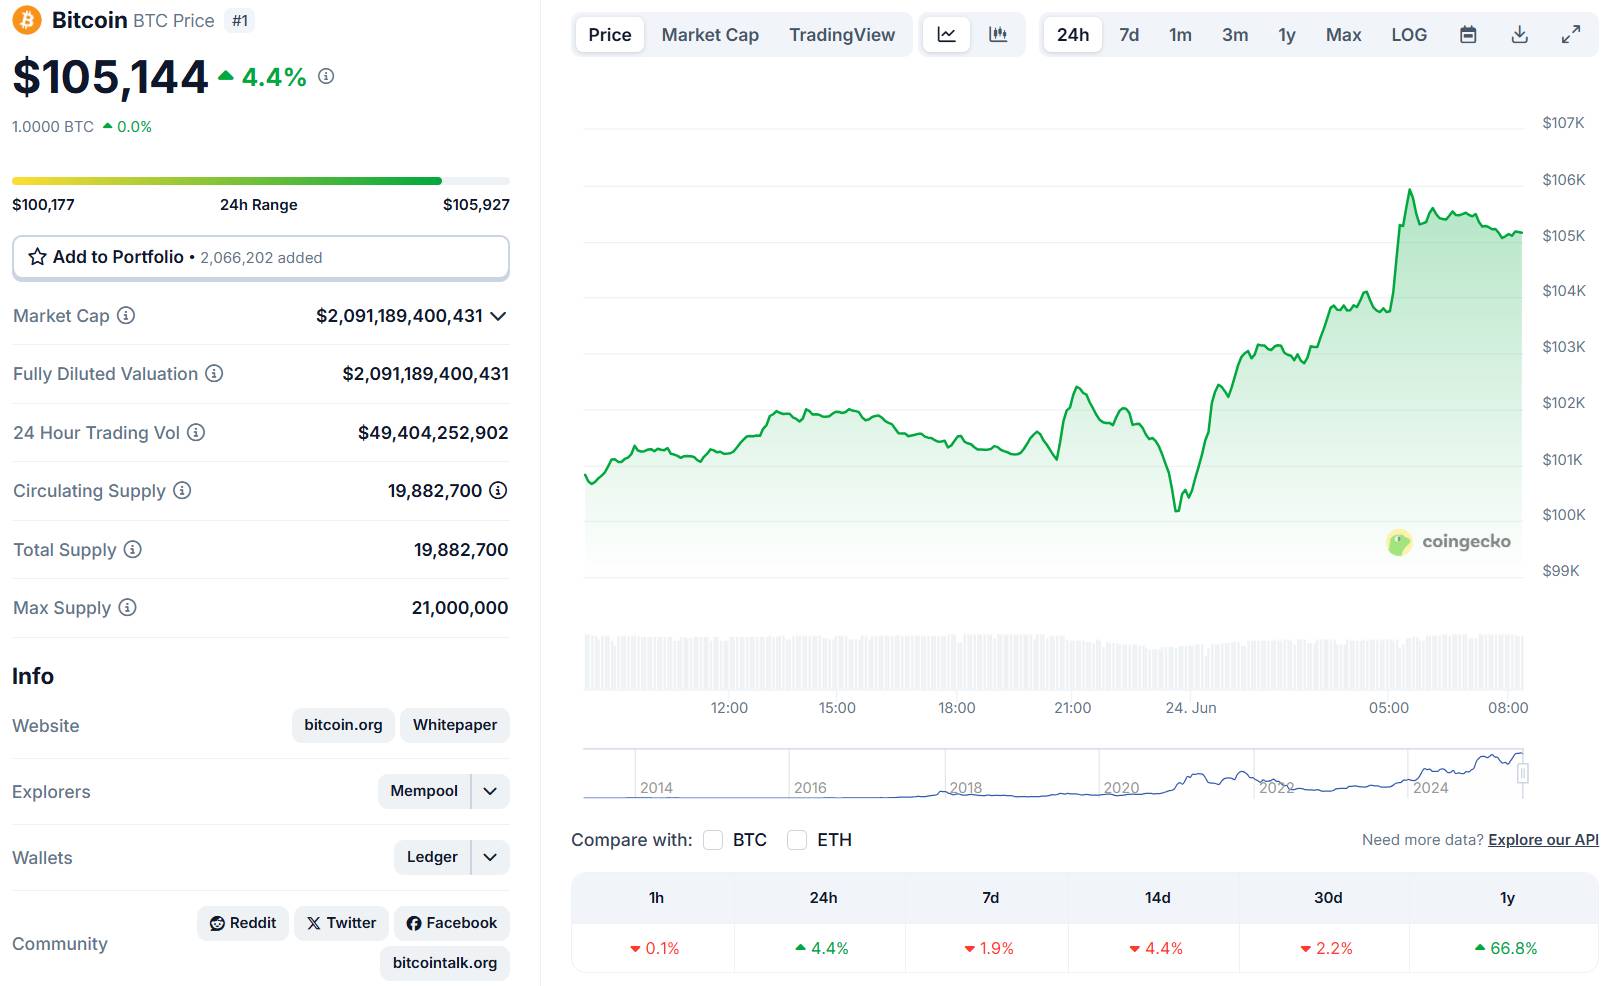Select the Max time range
The width and height of the screenshot is (1612, 986).
click(x=1343, y=35)
